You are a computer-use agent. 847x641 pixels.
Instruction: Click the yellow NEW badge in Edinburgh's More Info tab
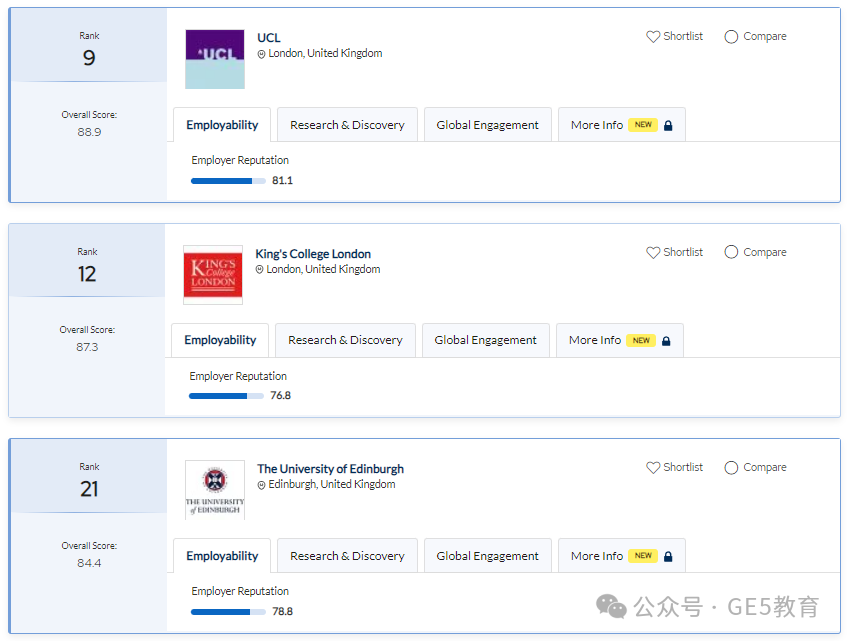[643, 556]
